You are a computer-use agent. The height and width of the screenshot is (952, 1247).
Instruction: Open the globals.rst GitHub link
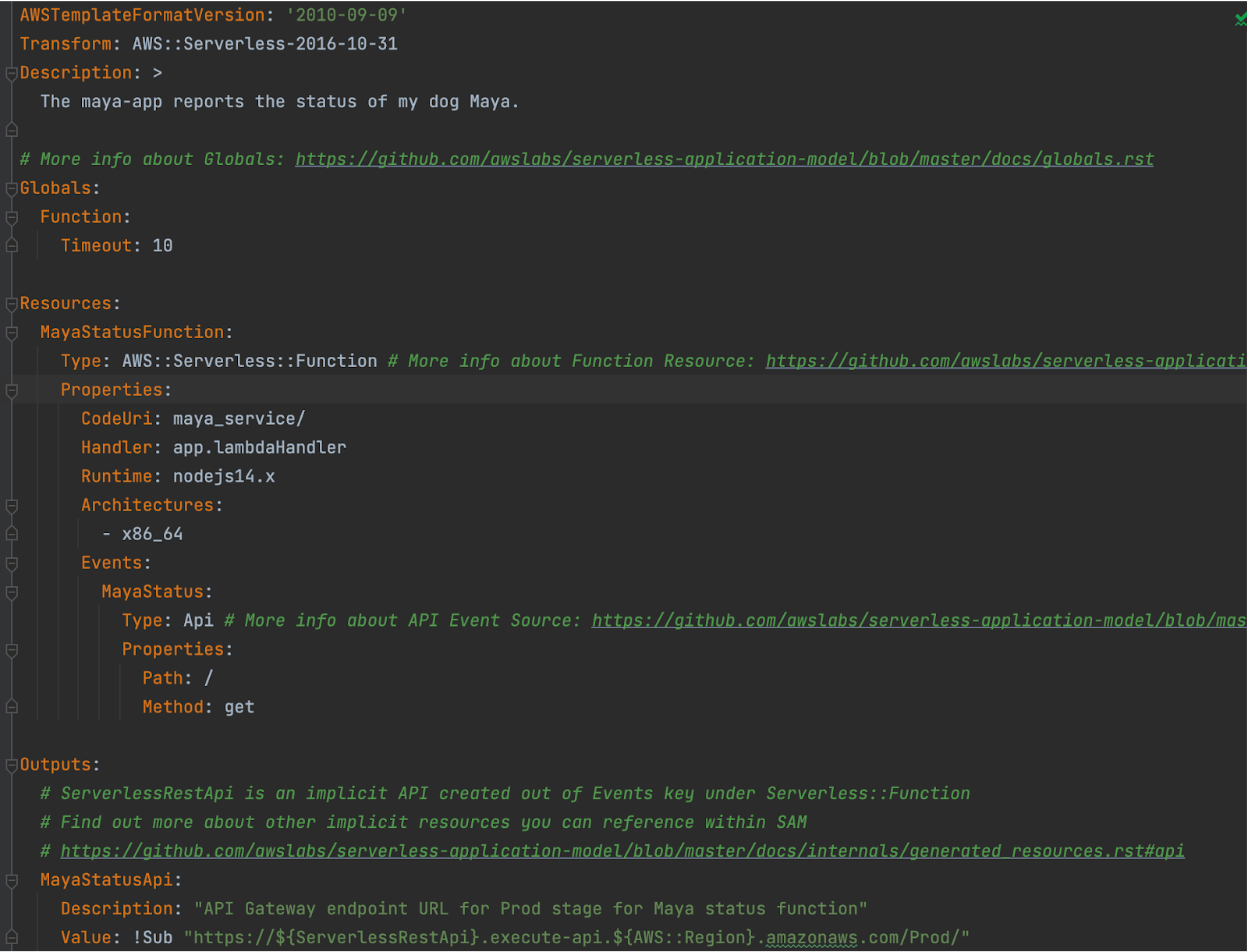[x=724, y=159]
